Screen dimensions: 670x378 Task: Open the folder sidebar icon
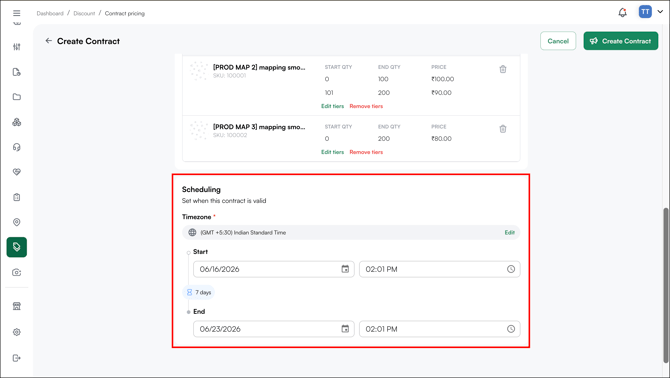click(17, 97)
